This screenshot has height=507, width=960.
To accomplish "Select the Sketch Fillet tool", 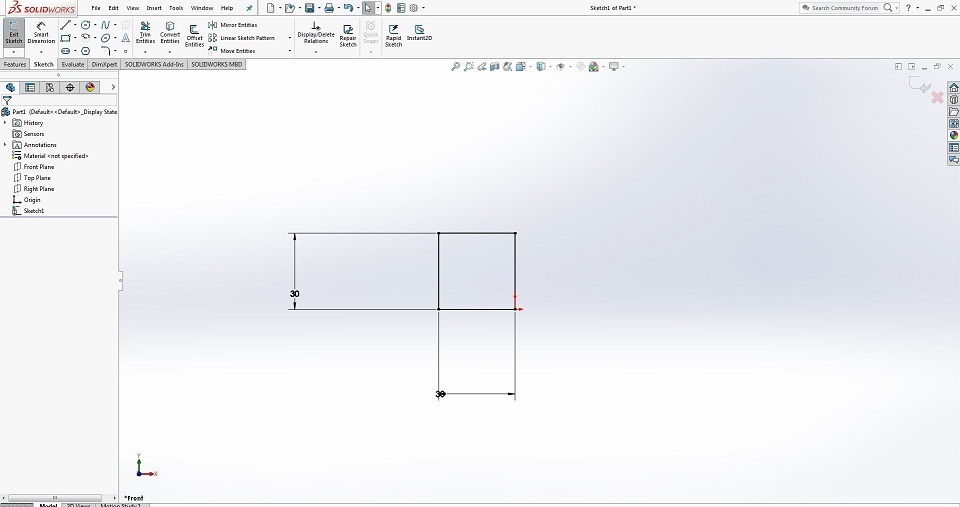I will point(105,51).
